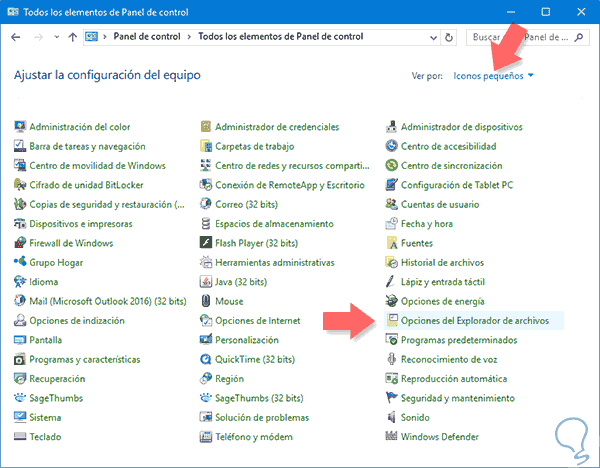Open the Región globe icon
The height and width of the screenshot is (468, 600).
(206, 378)
